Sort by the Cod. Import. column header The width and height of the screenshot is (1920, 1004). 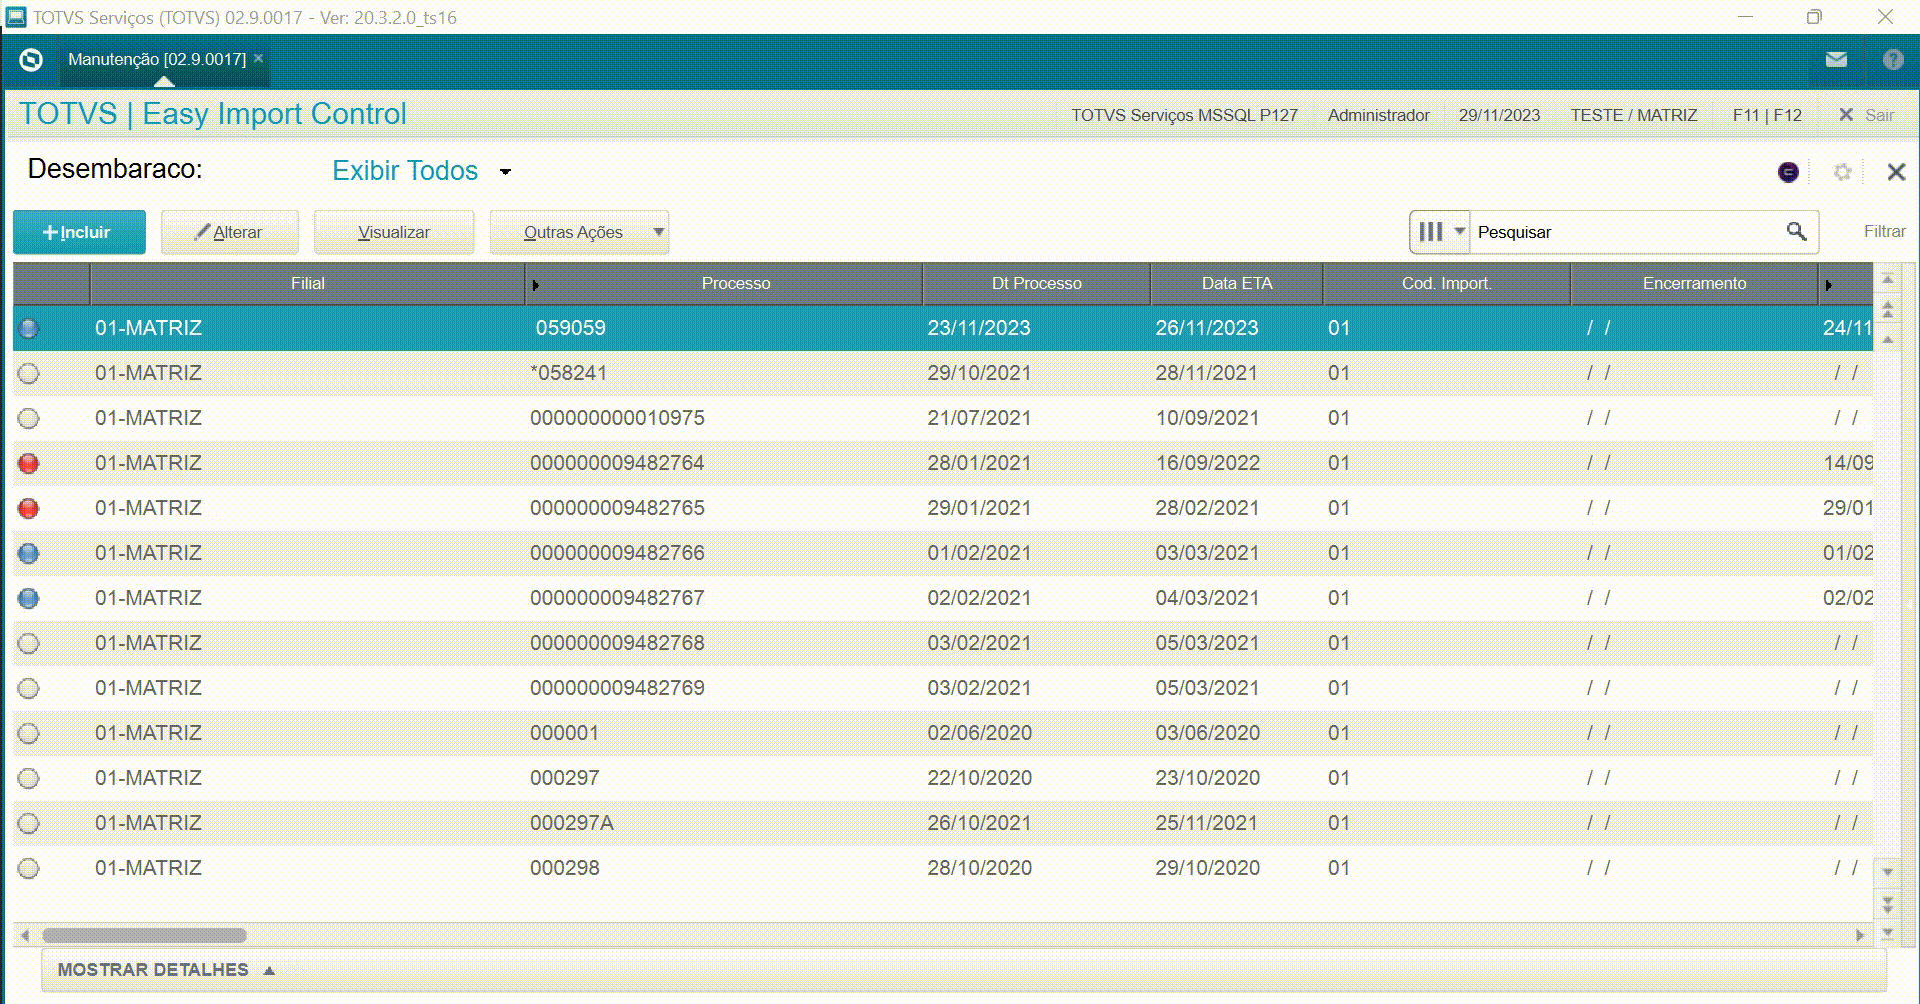tap(1446, 284)
